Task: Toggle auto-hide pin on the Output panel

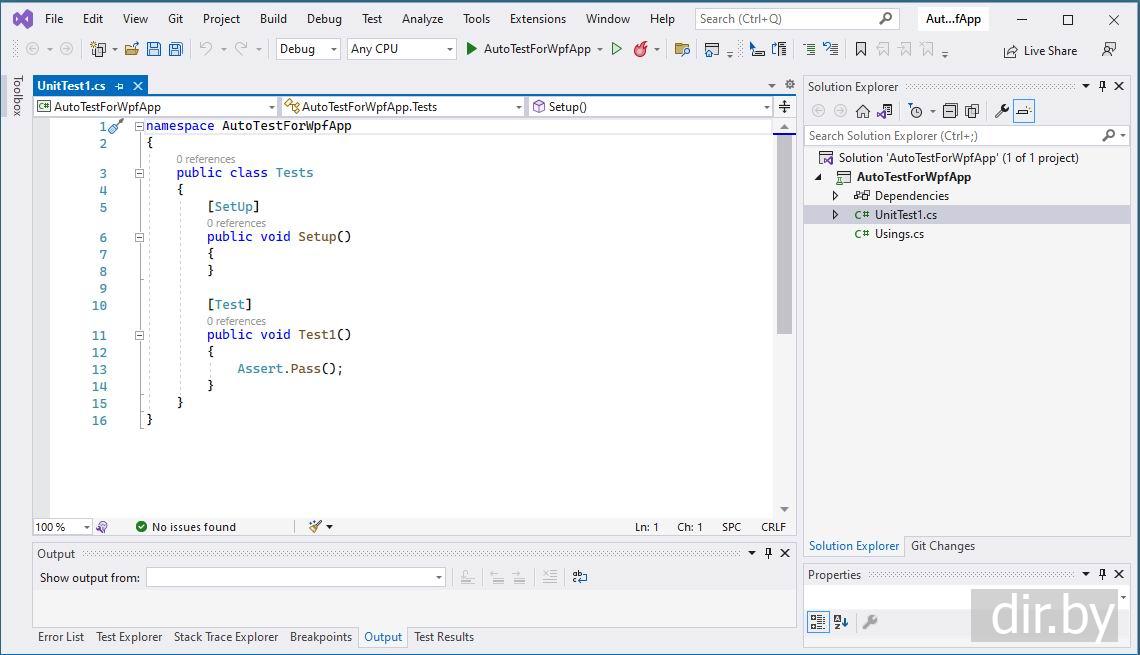Action: [x=768, y=553]
